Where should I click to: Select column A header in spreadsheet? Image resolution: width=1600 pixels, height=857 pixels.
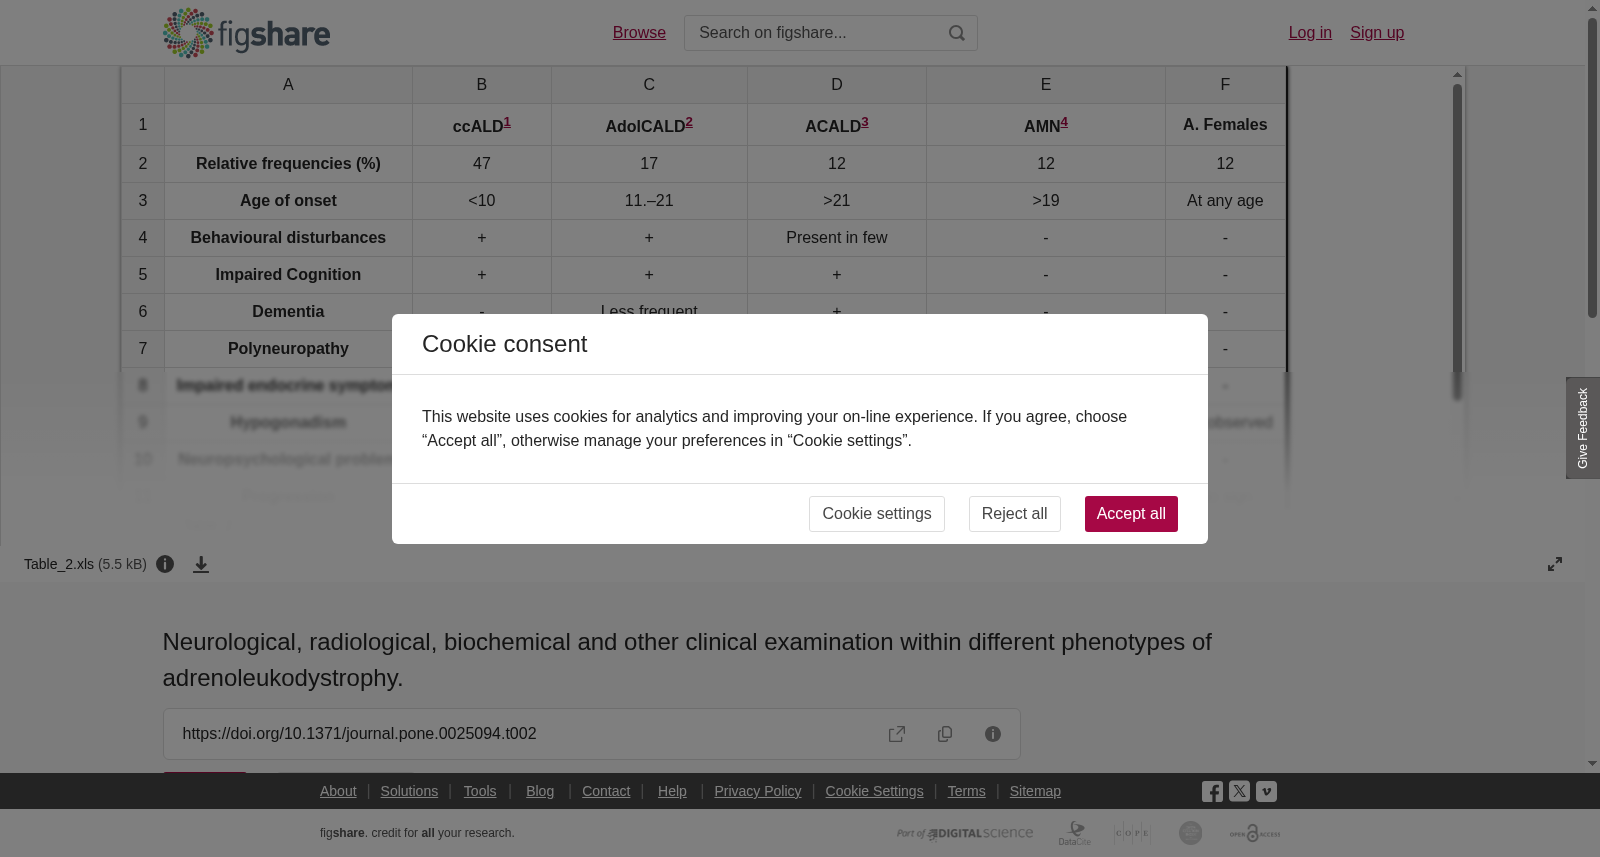pos(288,85)
